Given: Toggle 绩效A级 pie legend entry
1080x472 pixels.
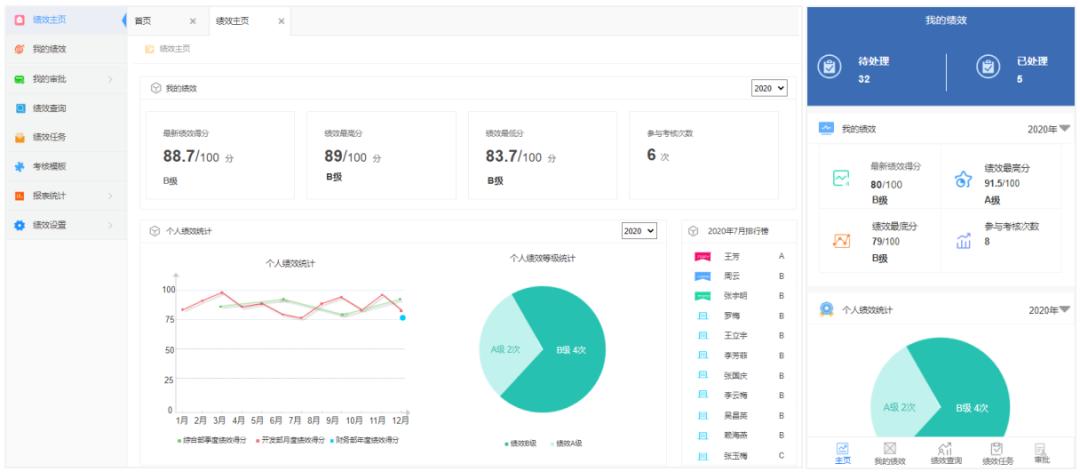Looking at the screenshot, I should [566, 443].
